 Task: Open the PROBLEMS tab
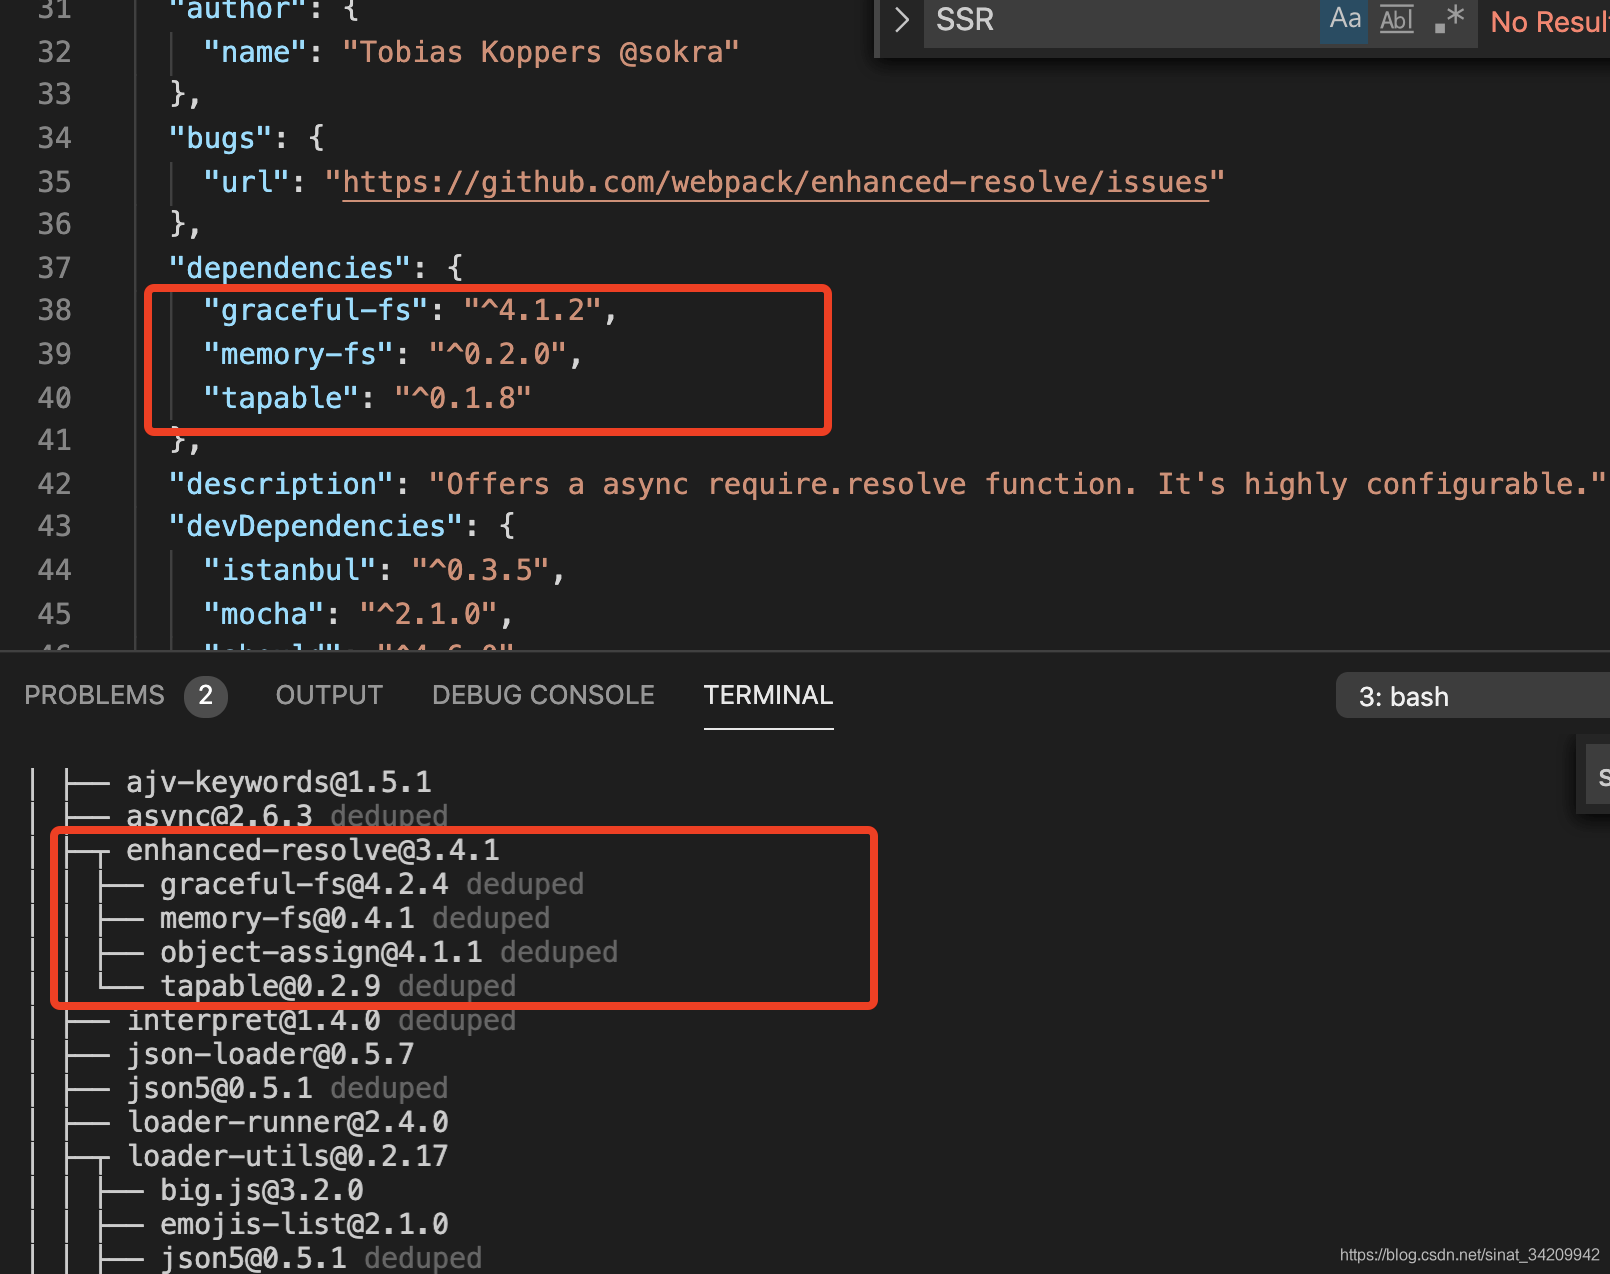click(94, 695)
